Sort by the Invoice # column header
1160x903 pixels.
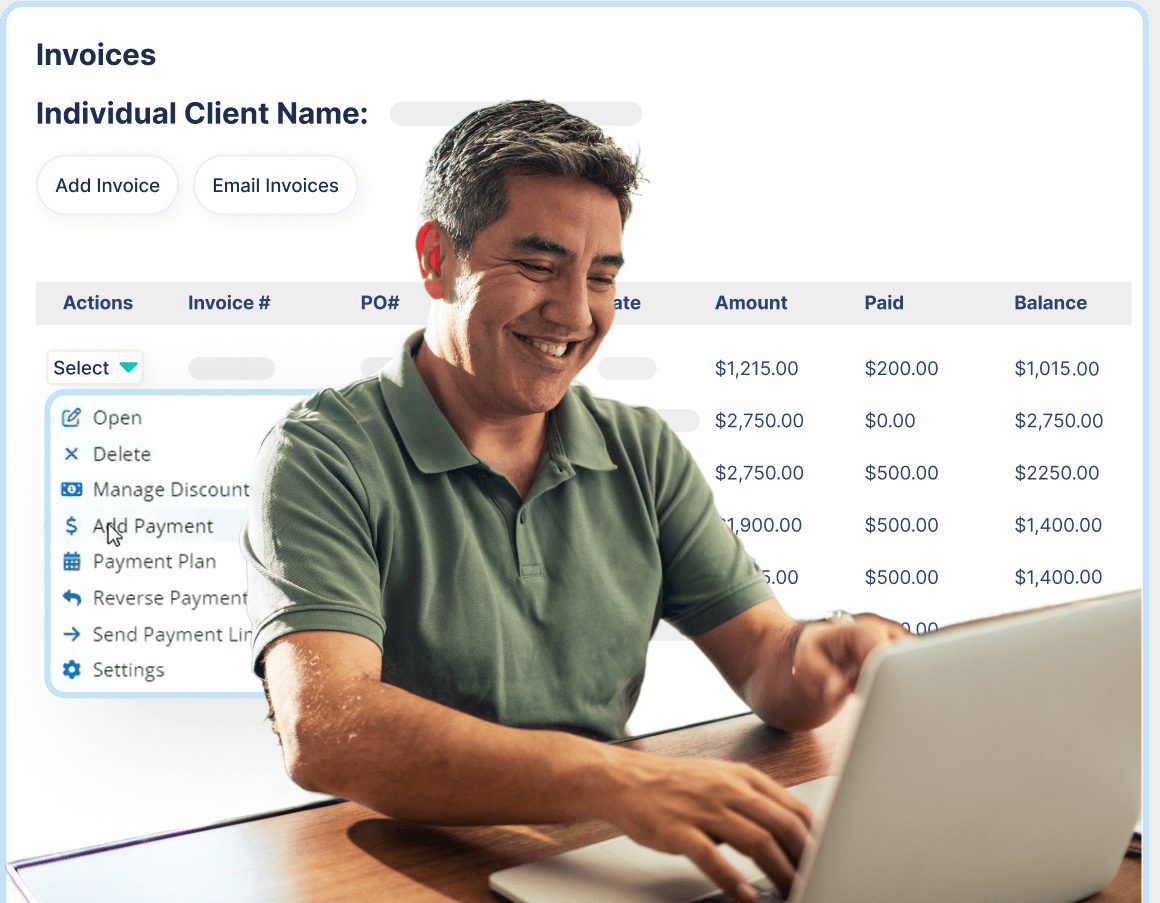pos(229,303)
